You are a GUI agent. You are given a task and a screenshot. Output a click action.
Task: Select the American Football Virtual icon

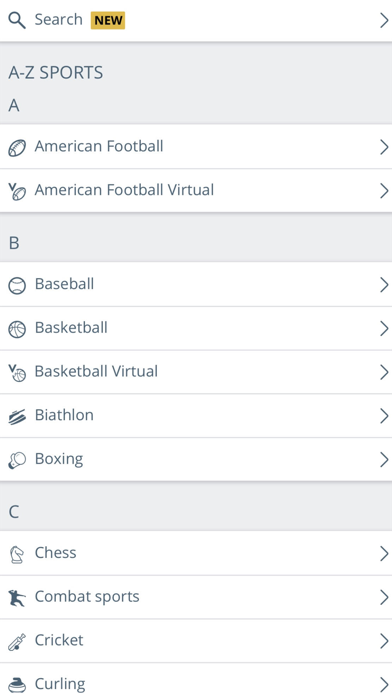pyautogui.click(x=17, y=192)
